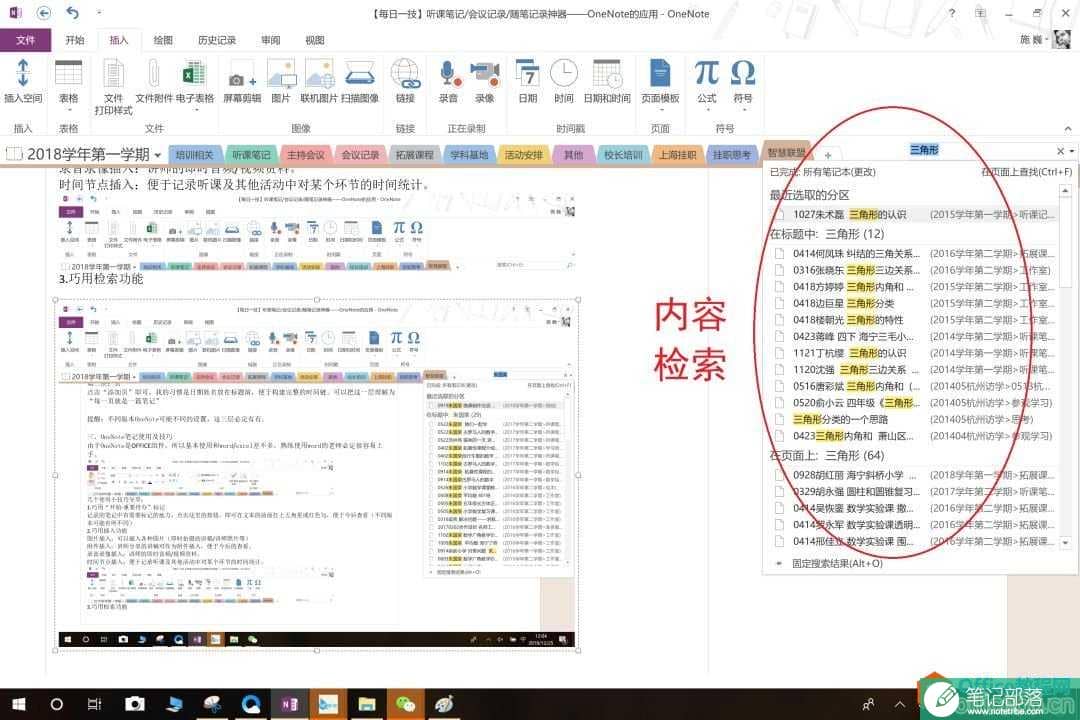Screen dimensions: 1080x720
Task: Open the Help question mark
Action: tap(952, 13)
